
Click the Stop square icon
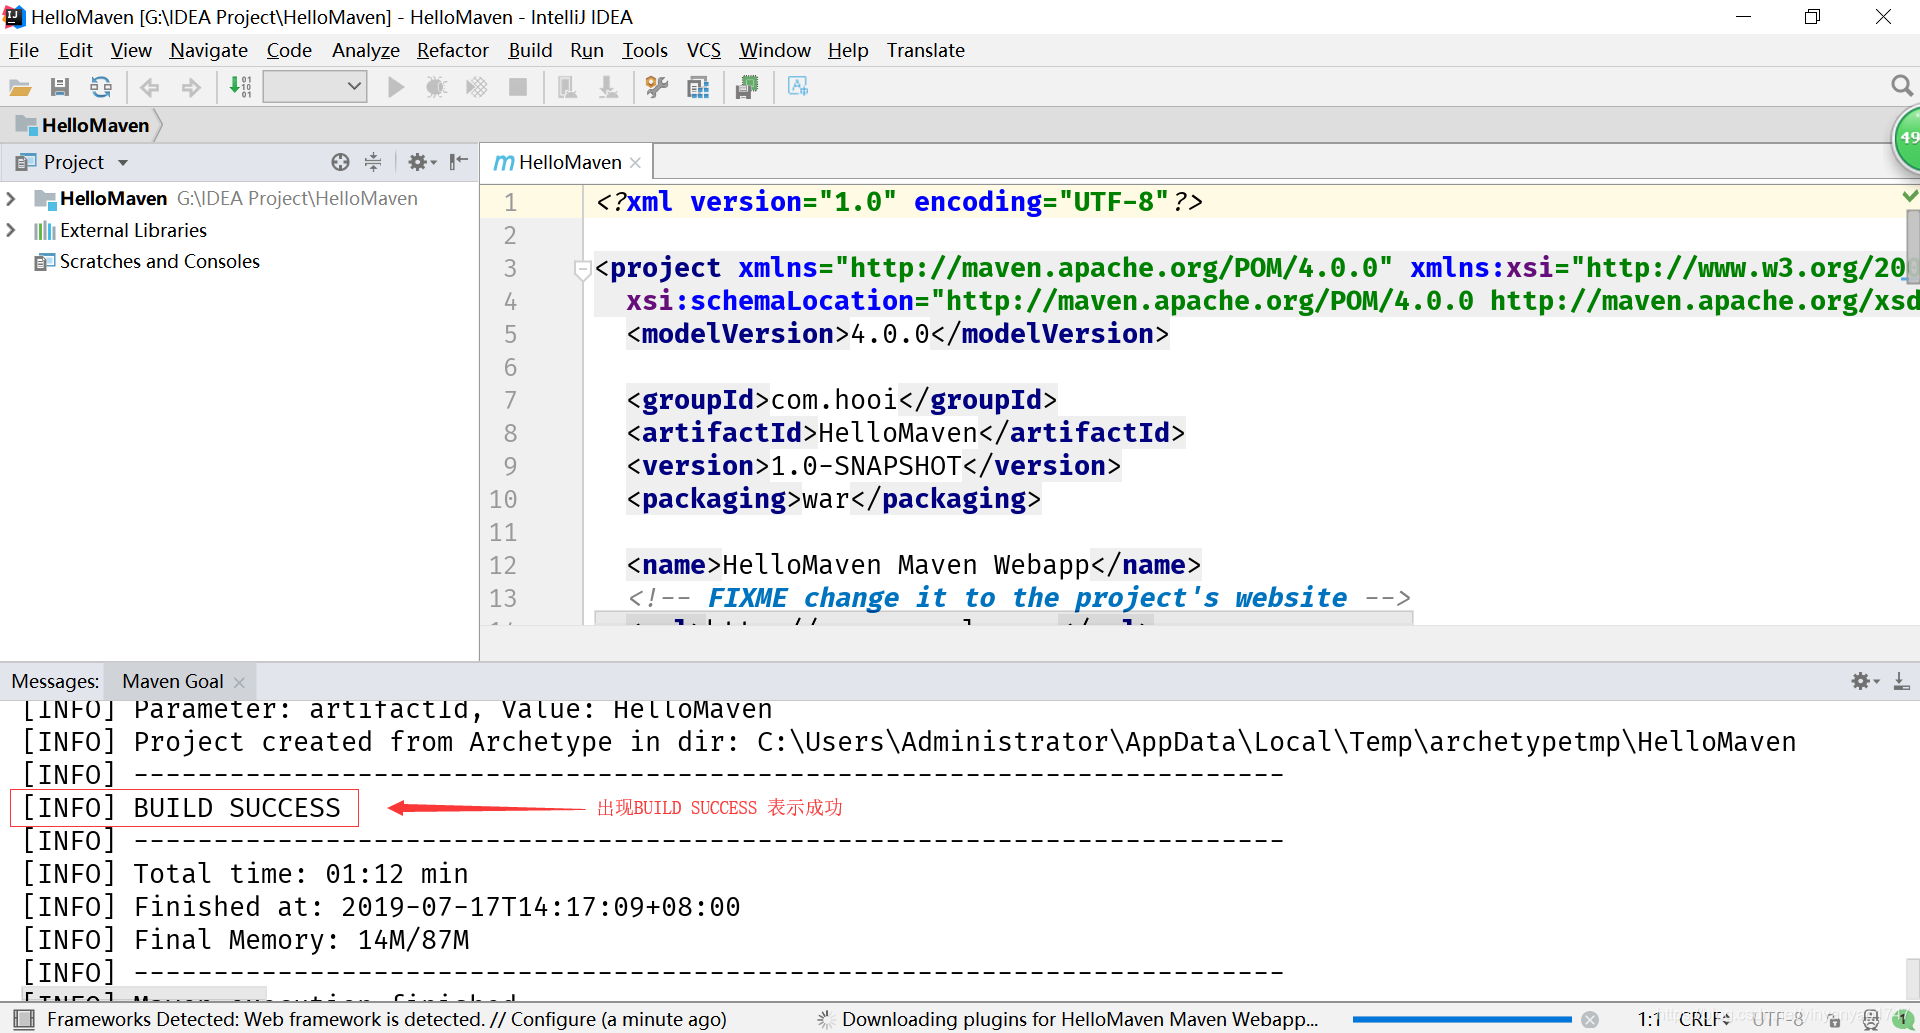point(518,88)
